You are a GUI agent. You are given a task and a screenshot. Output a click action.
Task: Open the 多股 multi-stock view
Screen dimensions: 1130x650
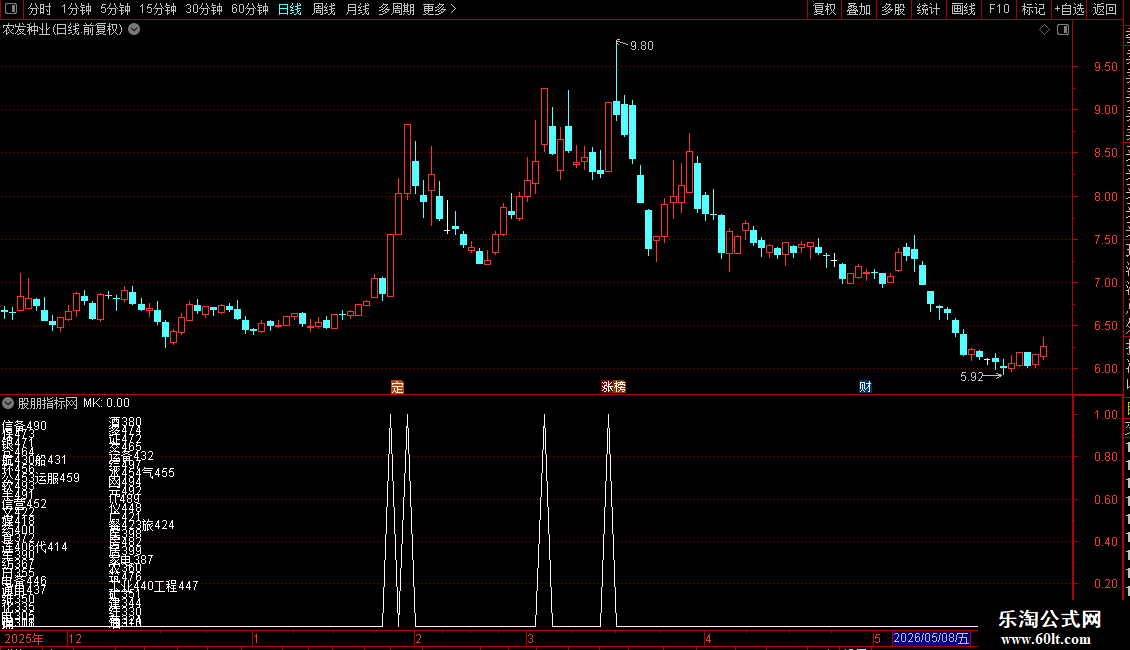point(894,9)
